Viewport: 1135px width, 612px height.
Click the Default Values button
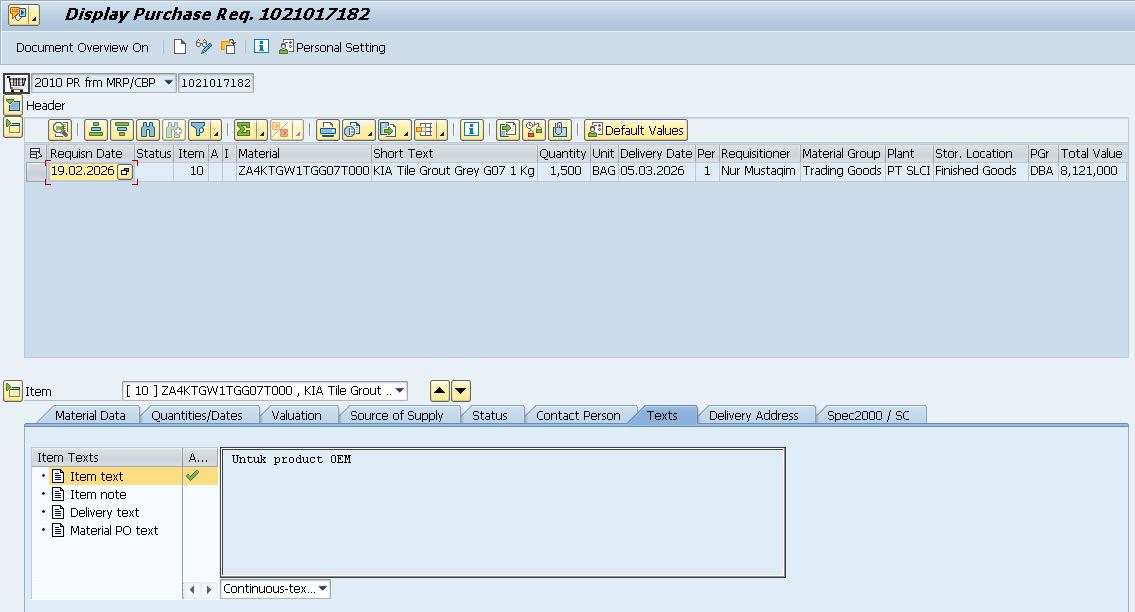[636, 130]
